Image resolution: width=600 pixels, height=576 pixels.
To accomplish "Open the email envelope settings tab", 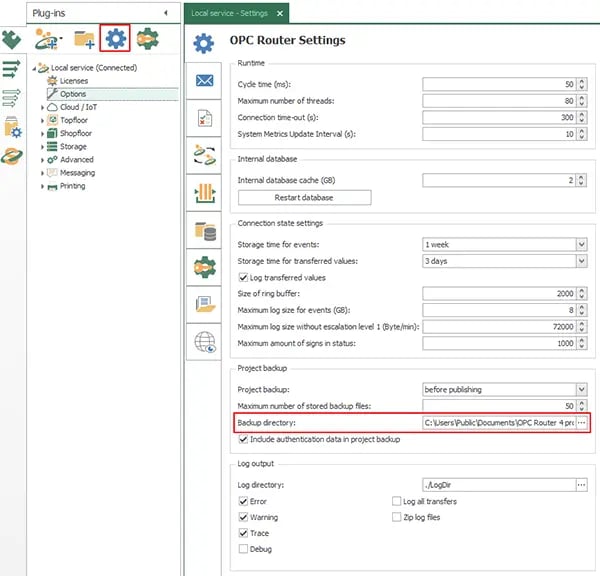I will [x=204, y=81].
